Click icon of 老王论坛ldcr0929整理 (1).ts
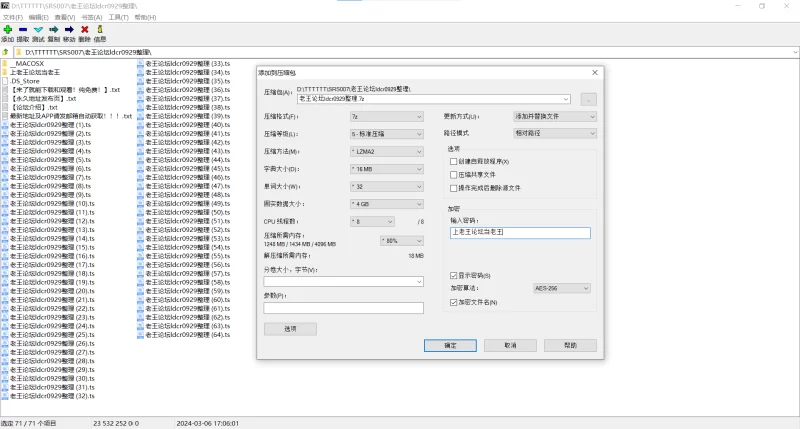The height and width of the screenshot is (429, 800). click(5, 125)
